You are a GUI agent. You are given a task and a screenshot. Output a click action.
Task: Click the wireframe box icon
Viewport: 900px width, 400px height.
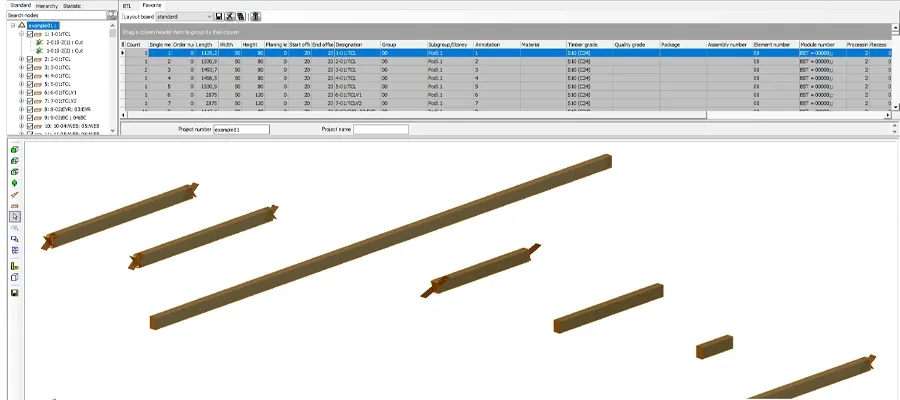click(15, 278)
